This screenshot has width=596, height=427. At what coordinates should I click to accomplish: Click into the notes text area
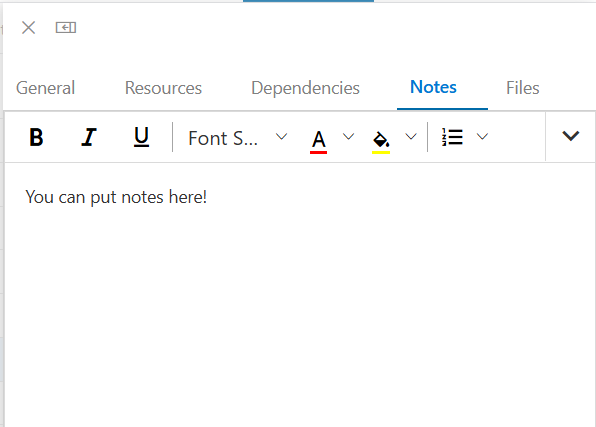pos(300,295)
